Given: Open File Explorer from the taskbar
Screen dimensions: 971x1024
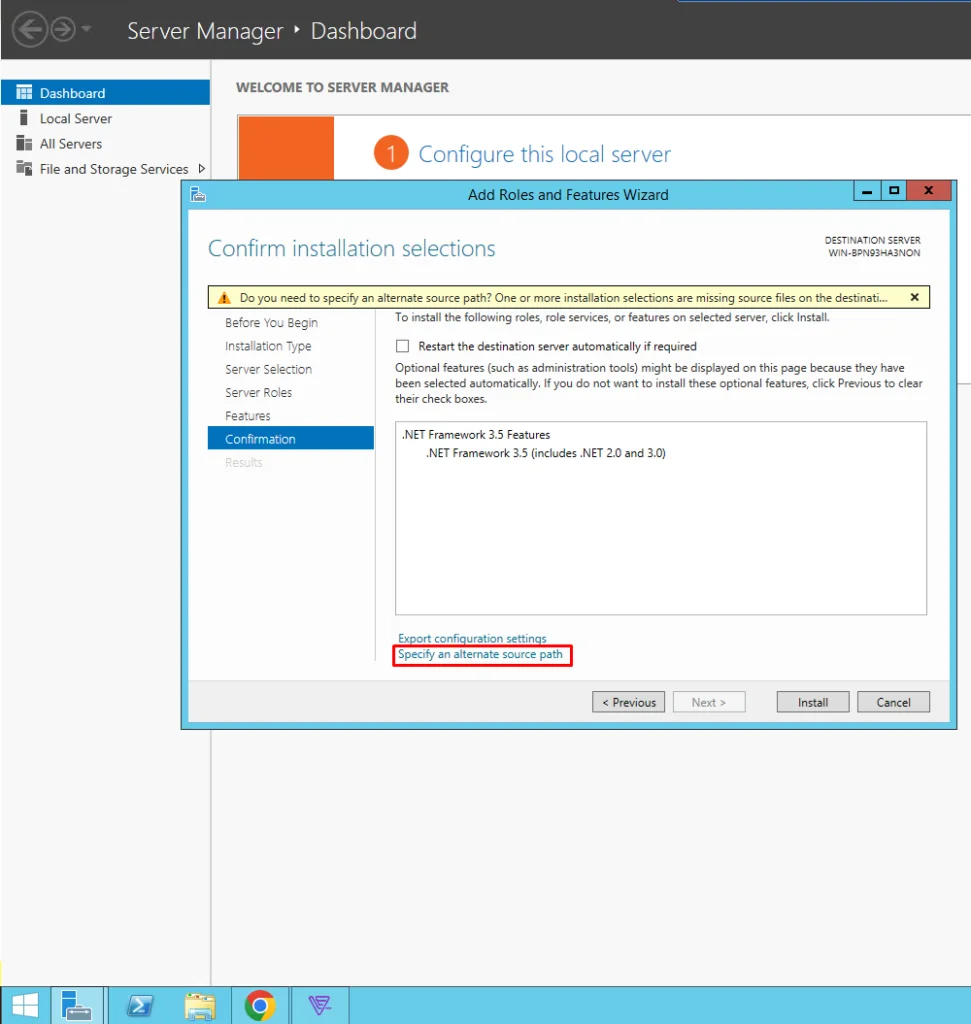Looking at the screenshot, I should [200, 1005].
